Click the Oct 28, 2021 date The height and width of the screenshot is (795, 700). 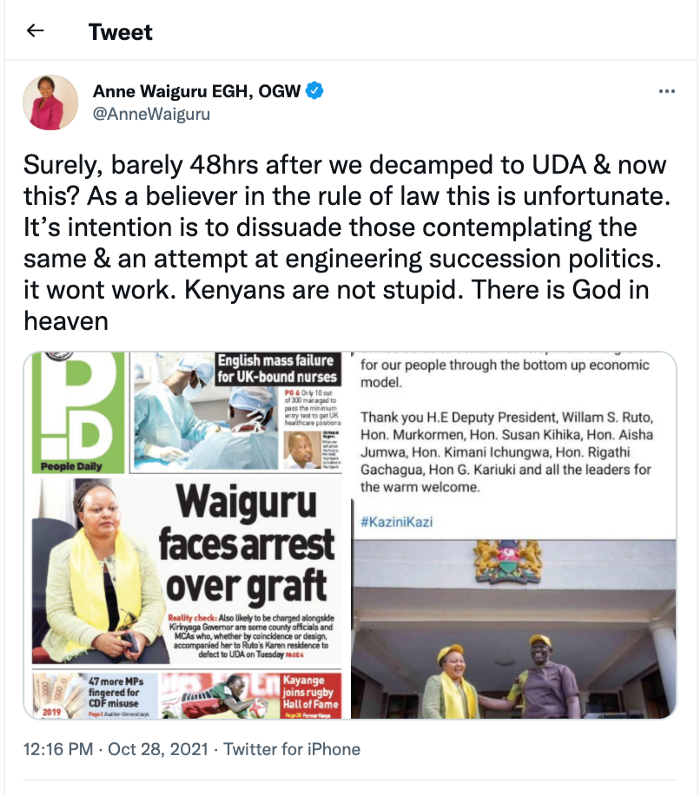click(158, 749)
